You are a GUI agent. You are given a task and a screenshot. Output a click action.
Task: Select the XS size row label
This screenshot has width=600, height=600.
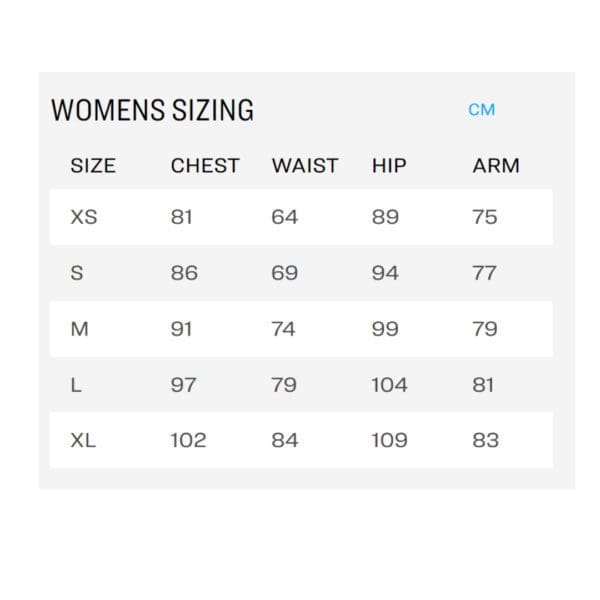point(84,217)
